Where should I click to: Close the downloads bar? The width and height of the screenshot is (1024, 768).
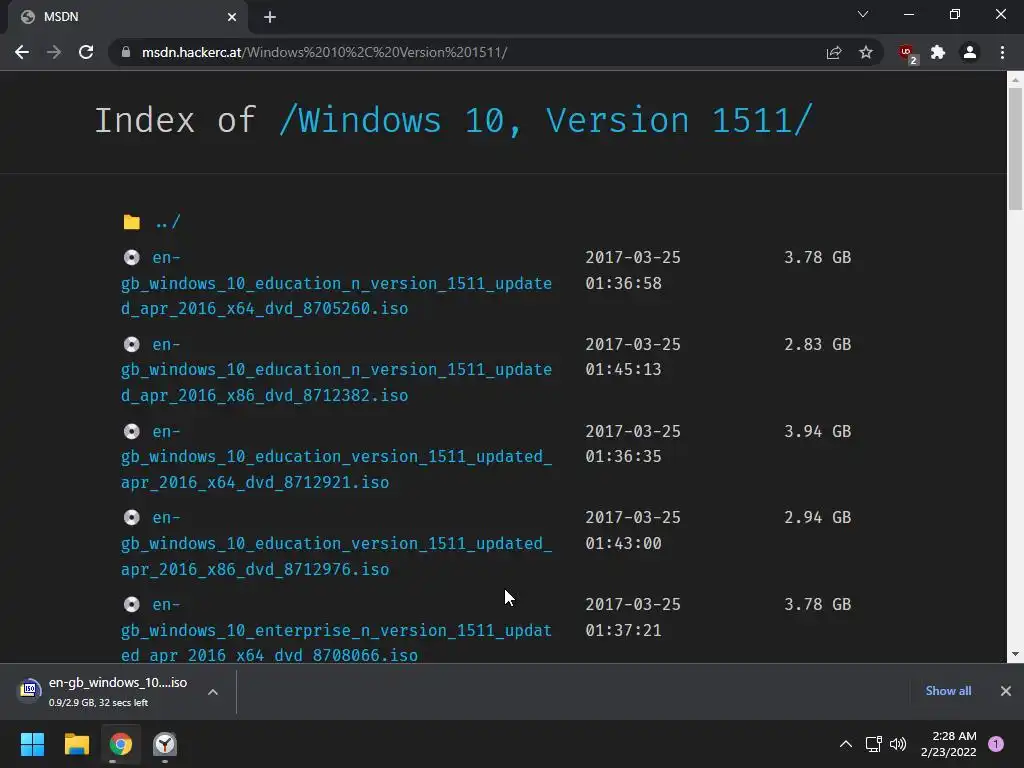coord(1006,690)
